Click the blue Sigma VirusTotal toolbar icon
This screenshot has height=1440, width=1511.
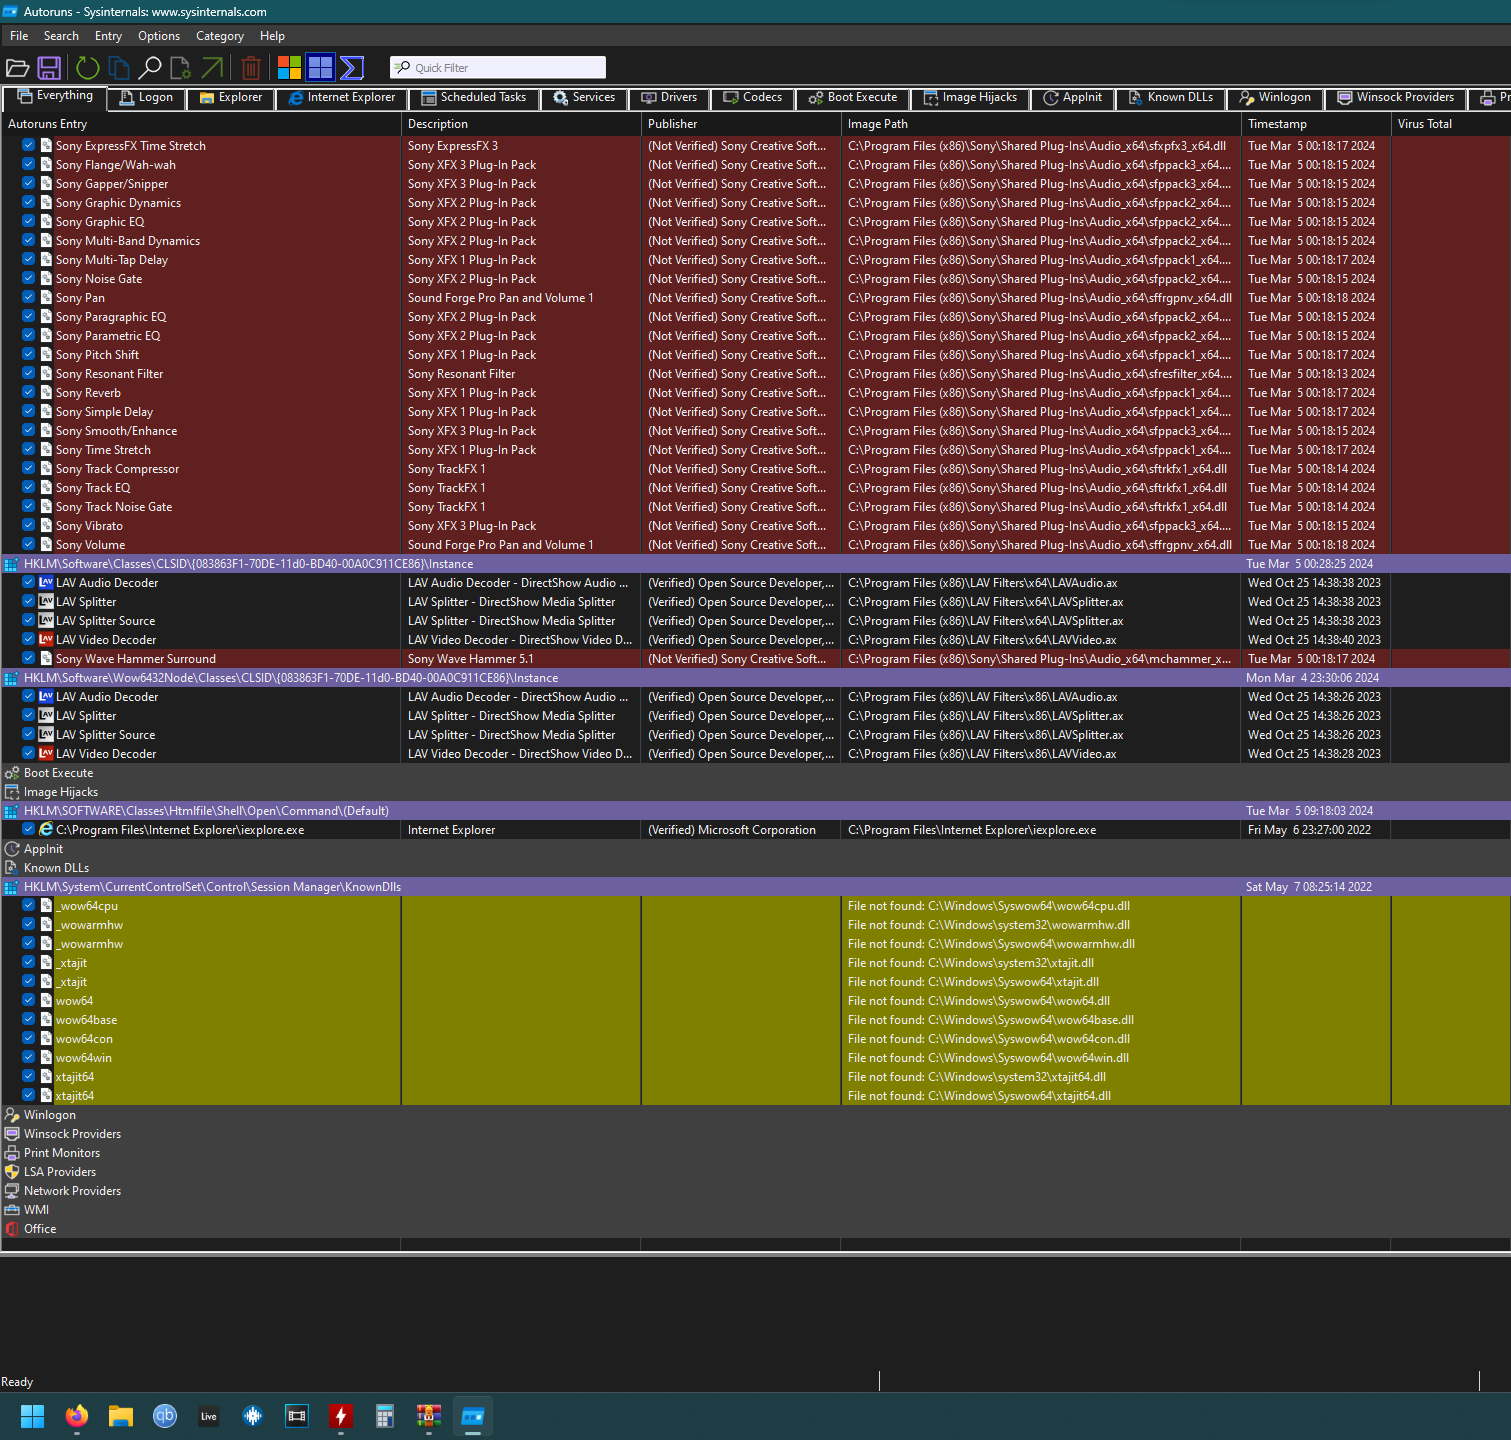[351, 68]
